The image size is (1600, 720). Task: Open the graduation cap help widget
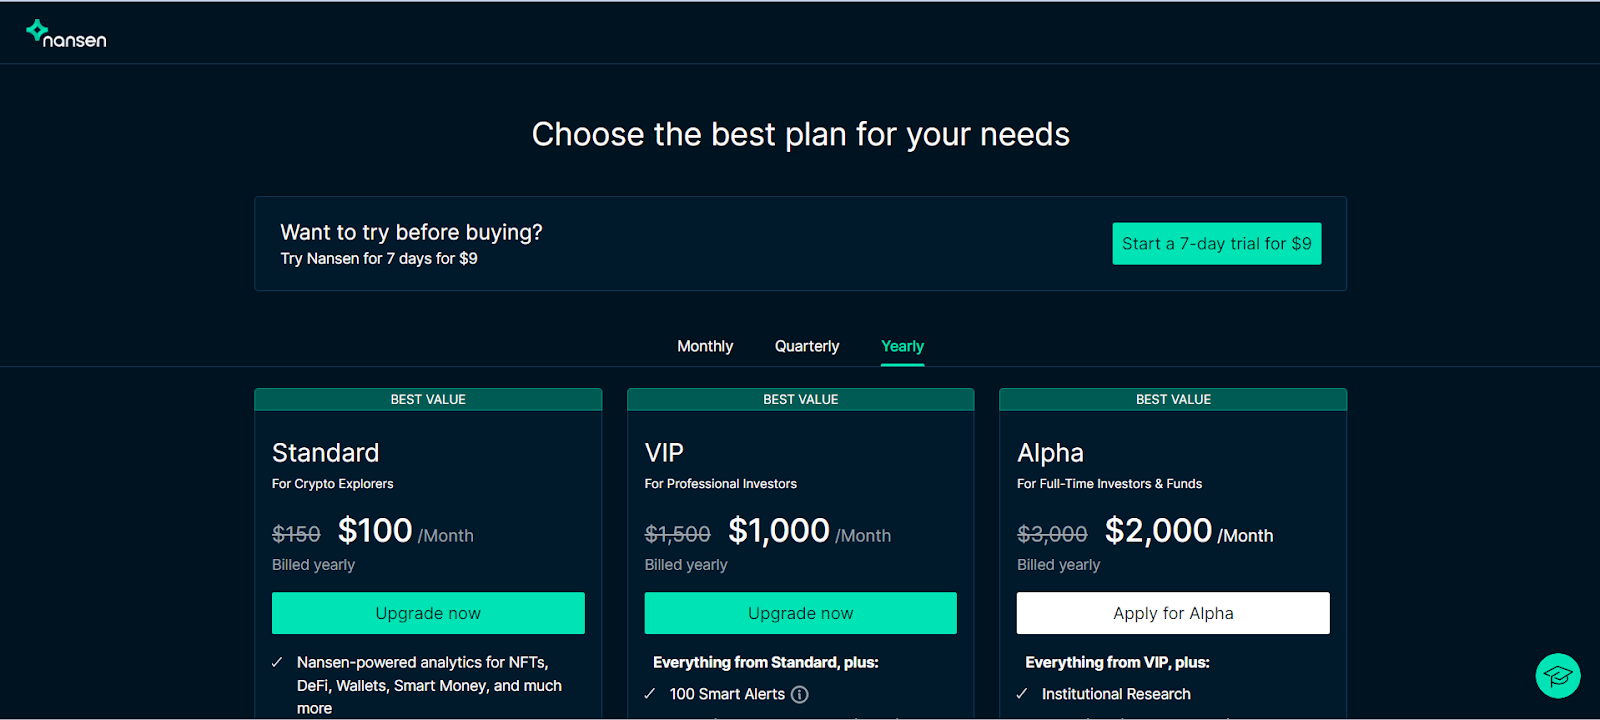click(x=1557, y=676)
